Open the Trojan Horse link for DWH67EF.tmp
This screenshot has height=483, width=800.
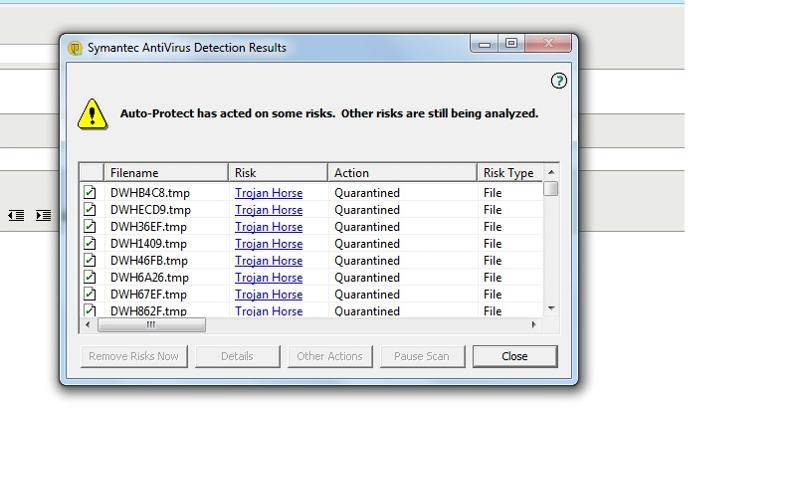pos(268,294)
